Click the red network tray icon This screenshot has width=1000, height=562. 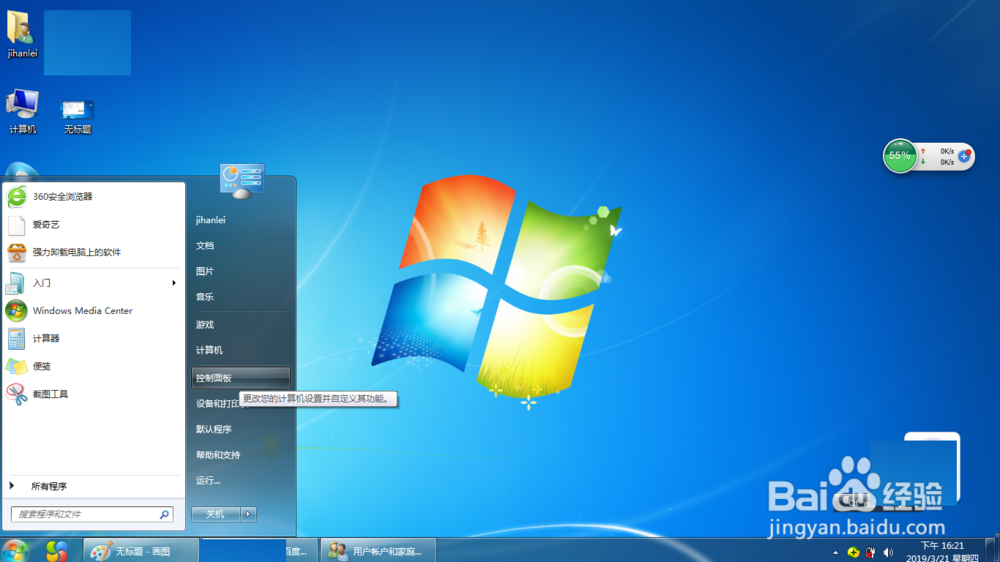tap(871, 552)
